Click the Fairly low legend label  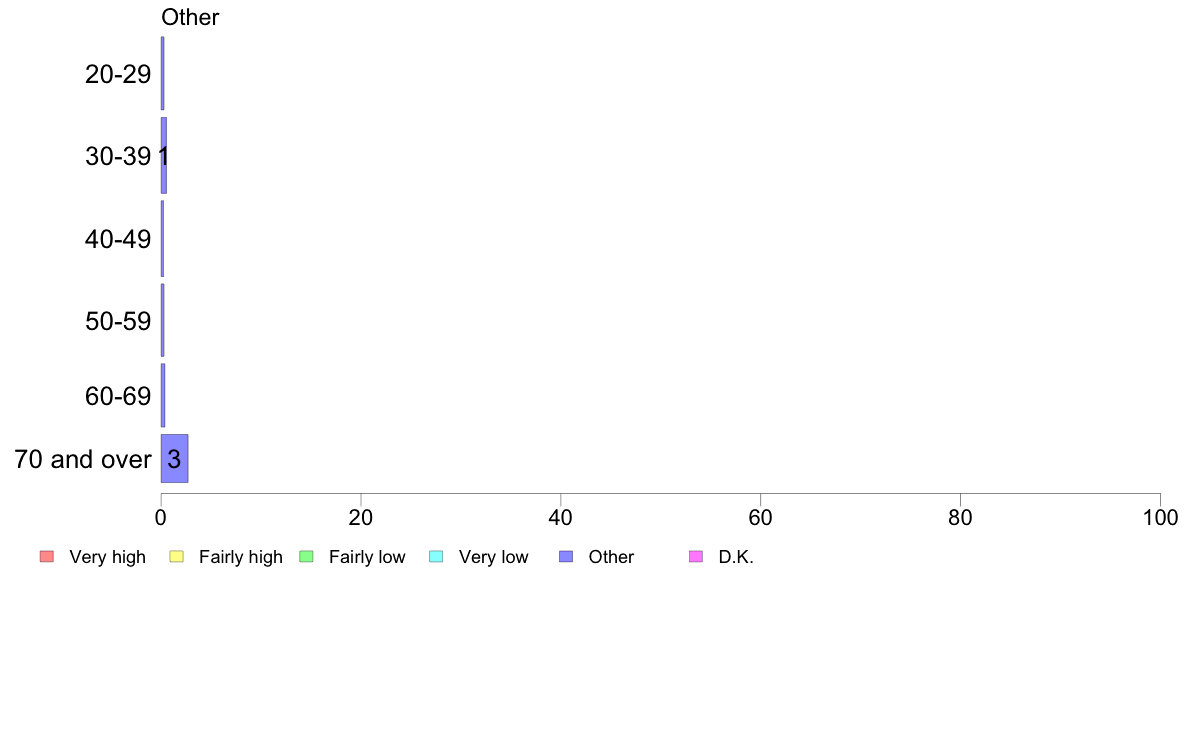click(367, 556)
